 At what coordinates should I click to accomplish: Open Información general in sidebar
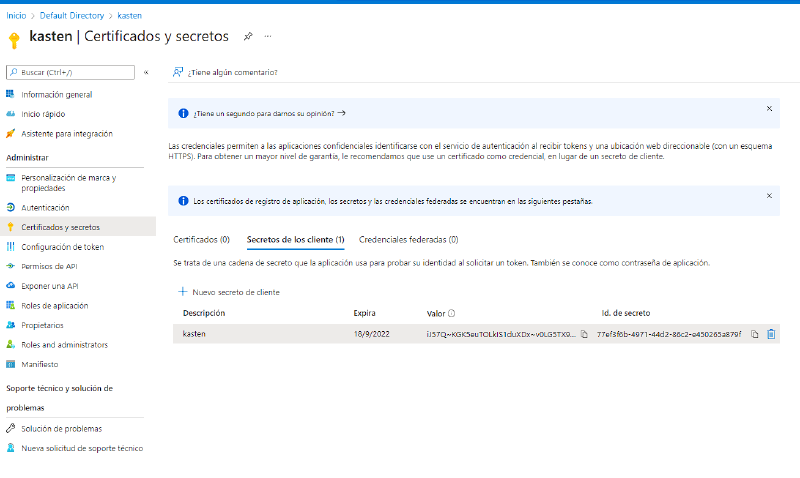(x=57, y=94)
